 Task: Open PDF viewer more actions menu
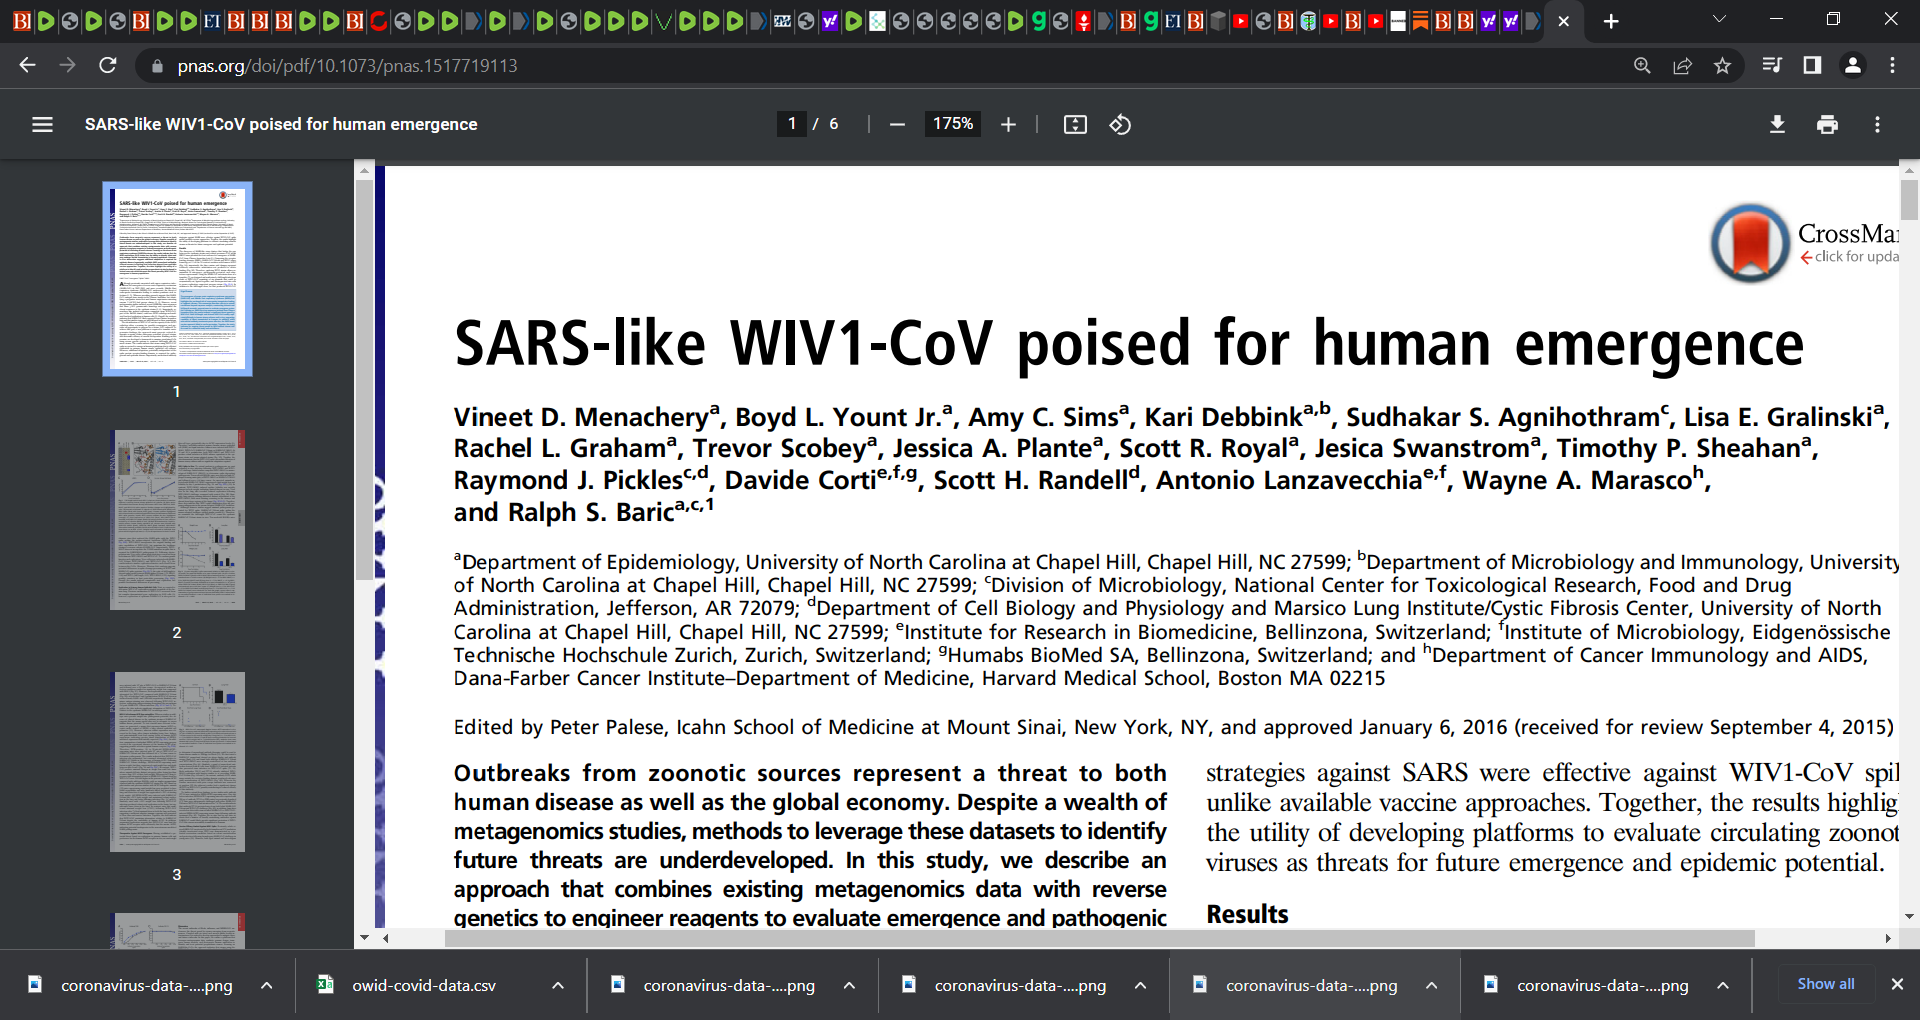[1877, 124]
